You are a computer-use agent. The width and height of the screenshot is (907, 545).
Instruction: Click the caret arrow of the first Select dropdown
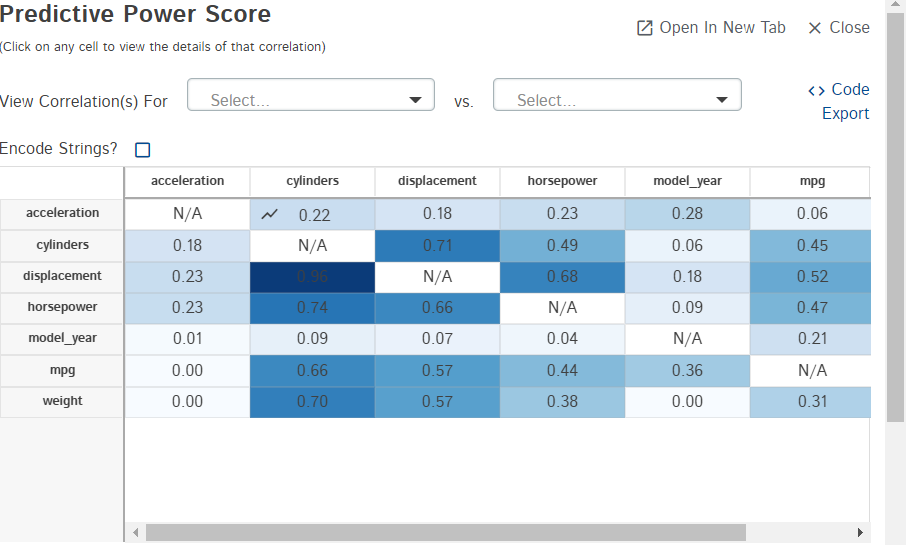click(415, 100)
